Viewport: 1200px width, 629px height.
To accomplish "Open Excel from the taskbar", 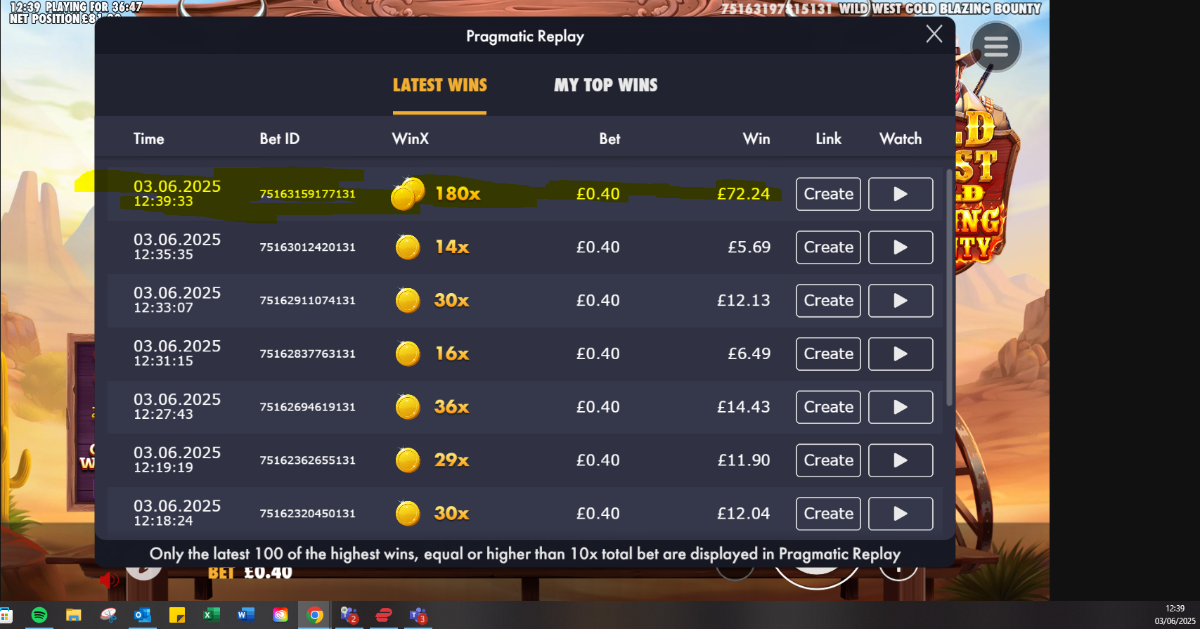I will click(x=211, y=615).
